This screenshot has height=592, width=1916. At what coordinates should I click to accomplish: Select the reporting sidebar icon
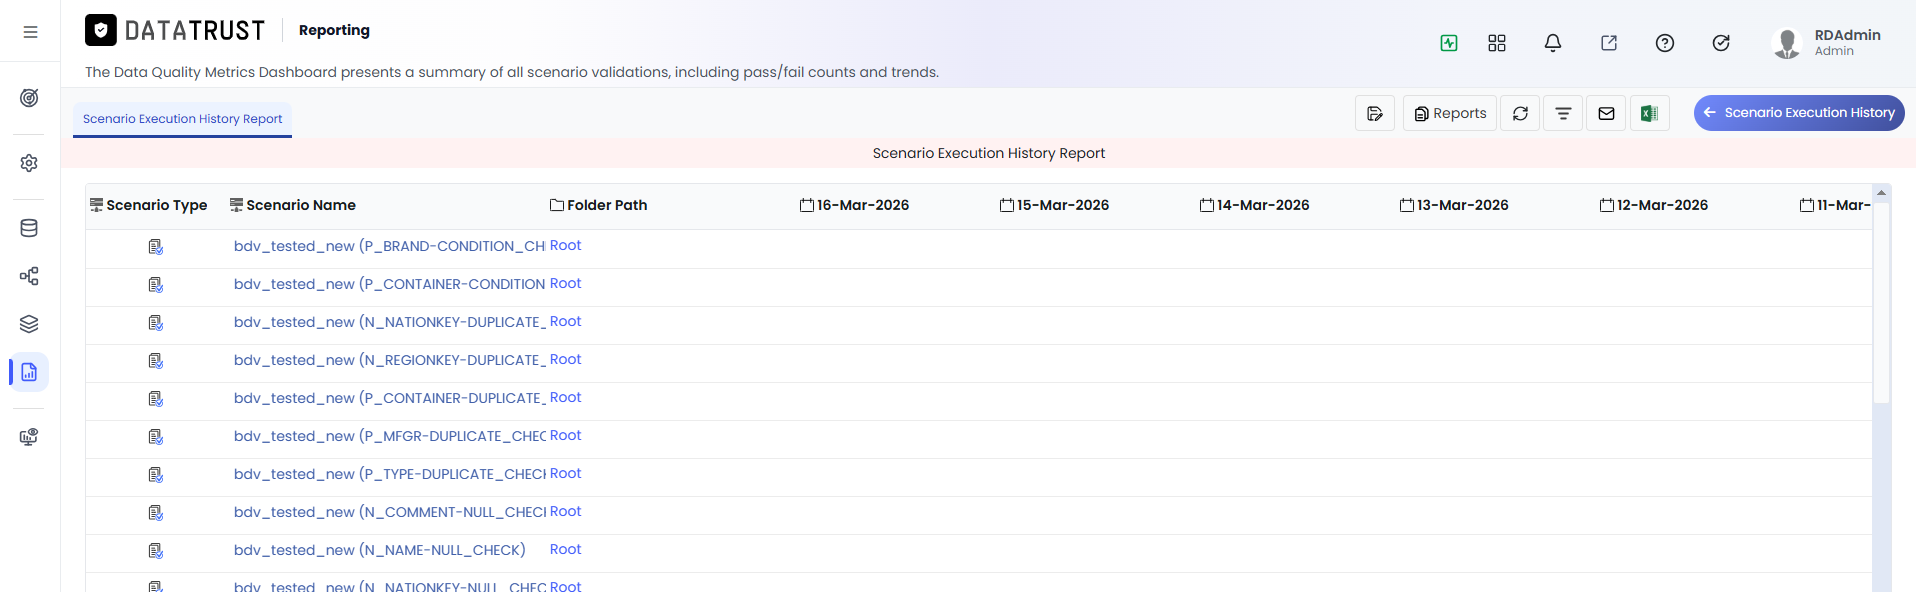click(29, 372)
